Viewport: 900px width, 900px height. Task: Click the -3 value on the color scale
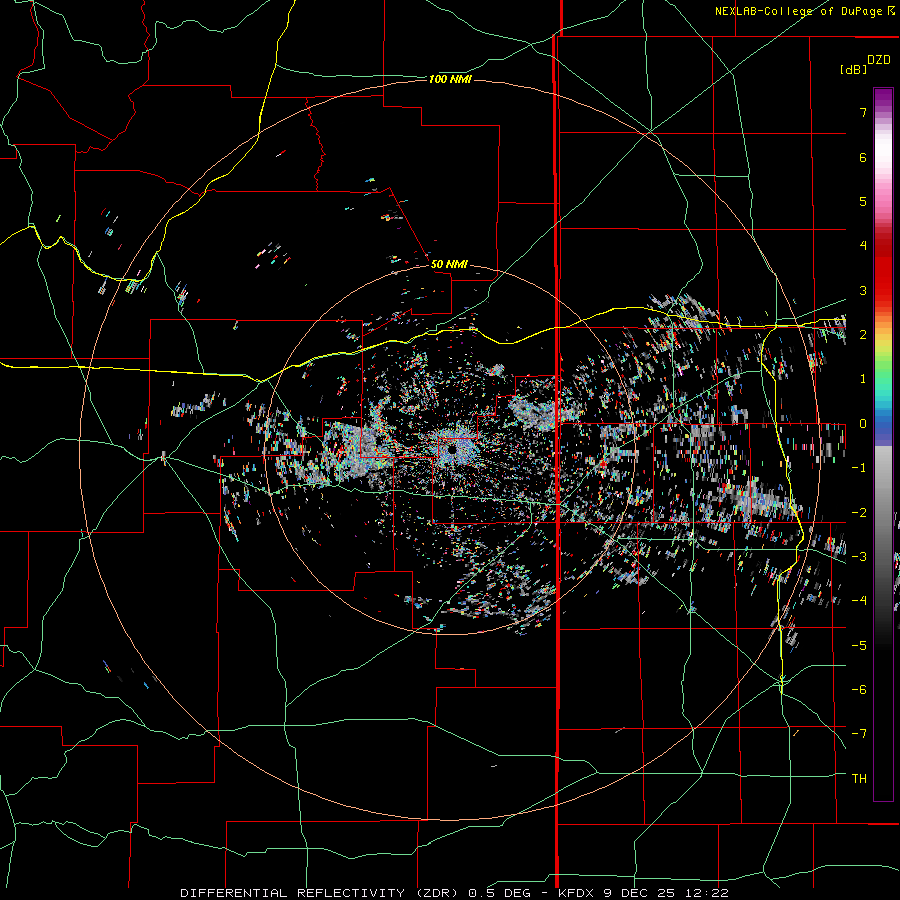tap(859, 557)
